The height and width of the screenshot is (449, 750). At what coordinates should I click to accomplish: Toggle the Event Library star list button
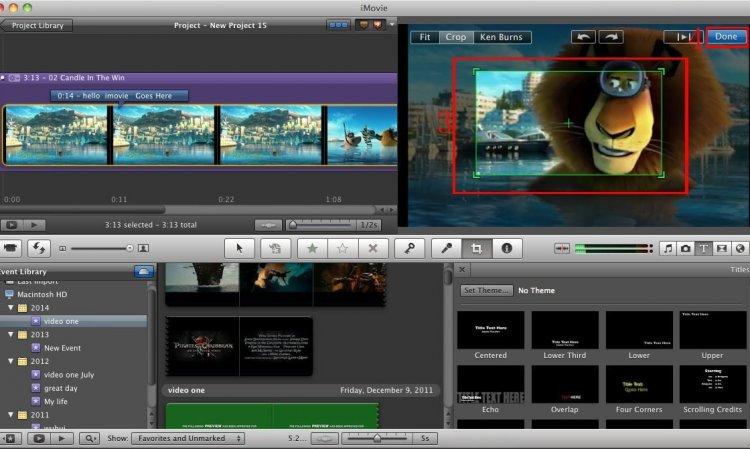click(x=11, y=438)
